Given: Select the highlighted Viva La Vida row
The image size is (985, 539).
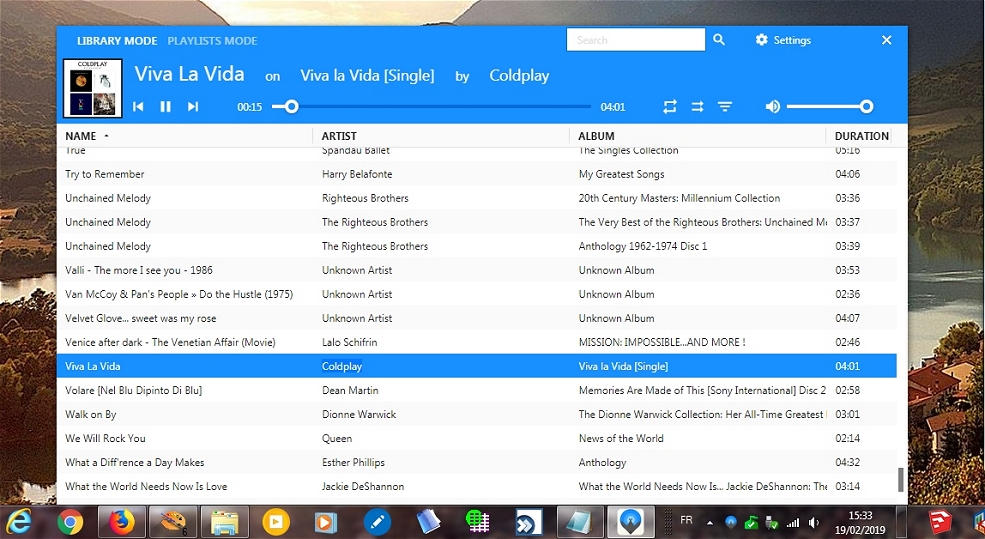Looking at the screenshot, I should click(x=477, y=366).
